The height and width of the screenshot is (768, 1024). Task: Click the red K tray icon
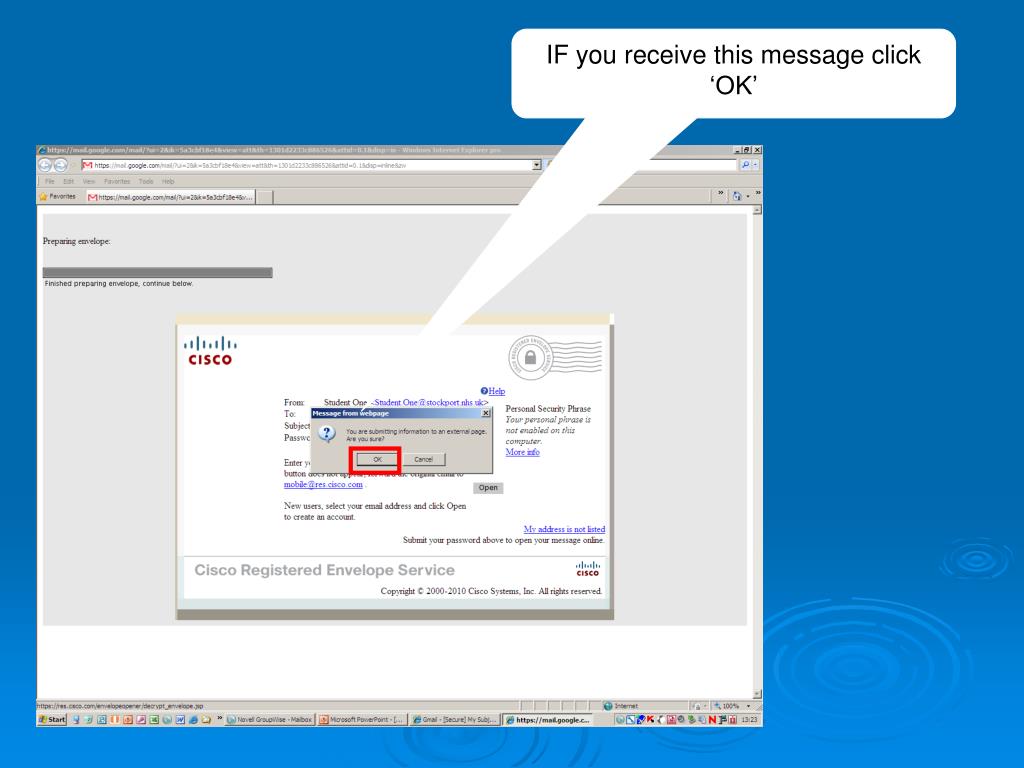click(650, 720)
